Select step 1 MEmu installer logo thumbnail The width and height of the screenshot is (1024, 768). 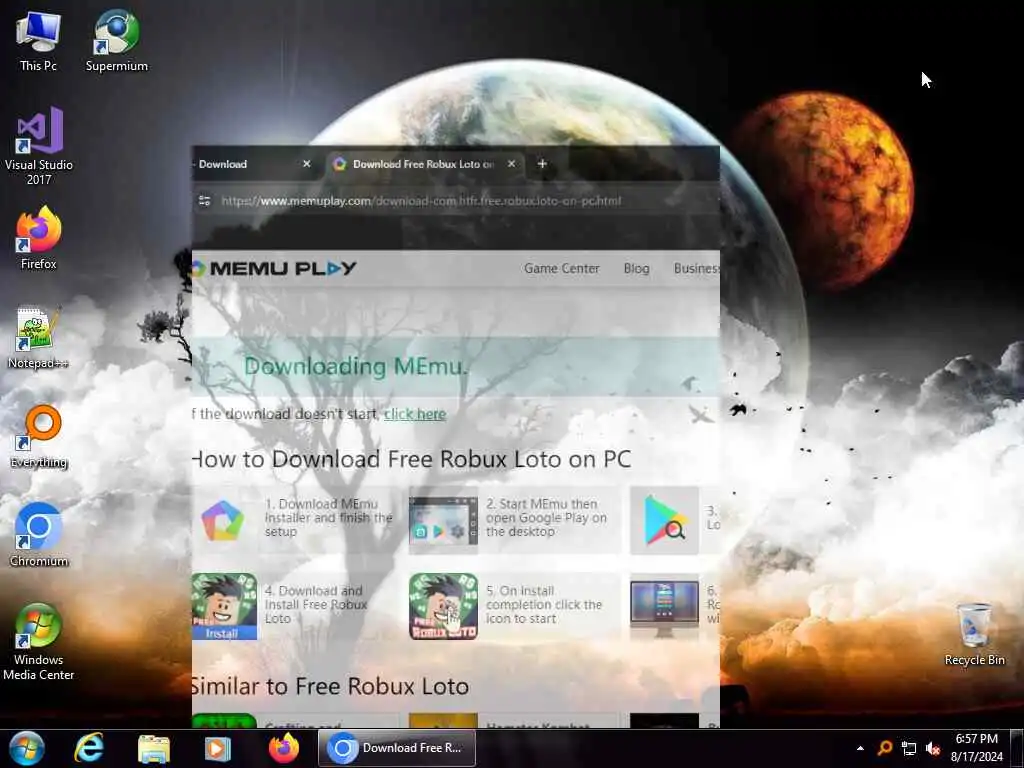223,520
